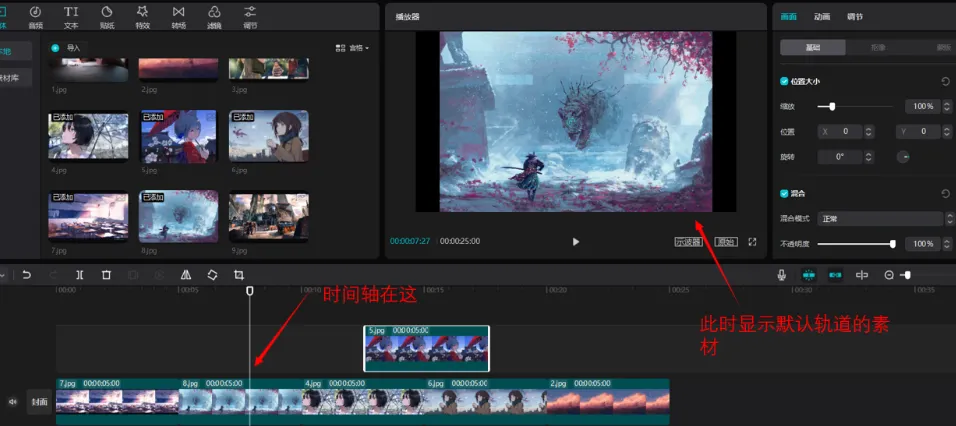Click the rotation dial knob
The height and width of the screenshot is (426, 956).
pyautogui.click(x=903, y=157)
